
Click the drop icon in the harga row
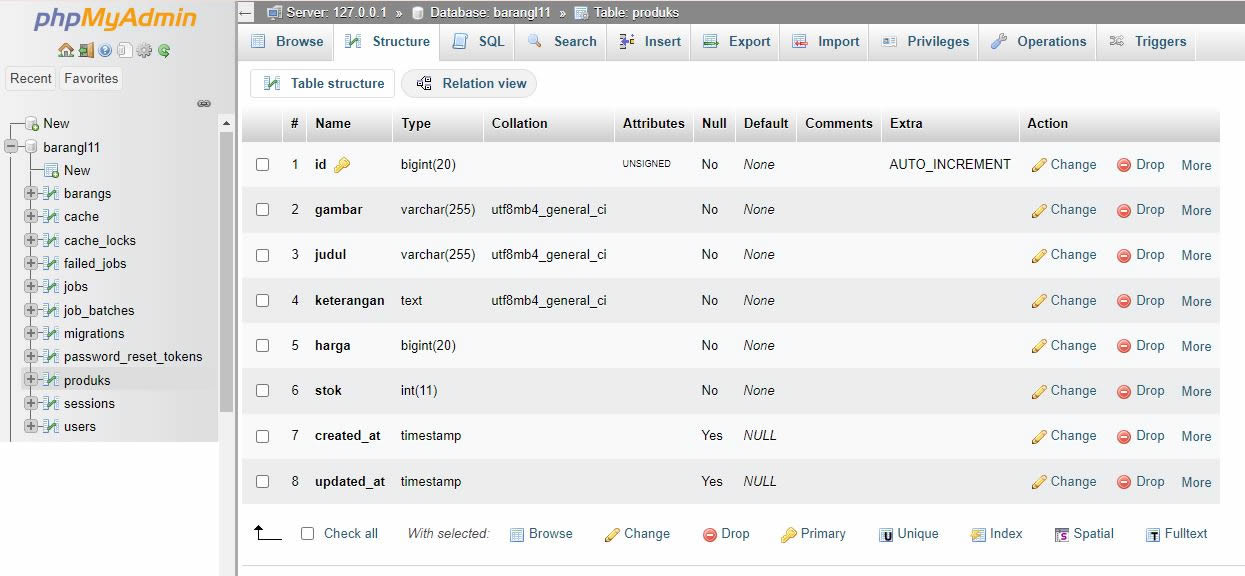(x=1124, y=346)
